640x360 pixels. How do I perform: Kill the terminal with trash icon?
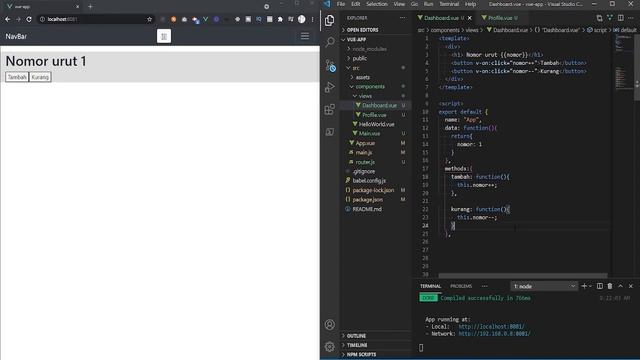pyautogui.click(x=610, y=286)
